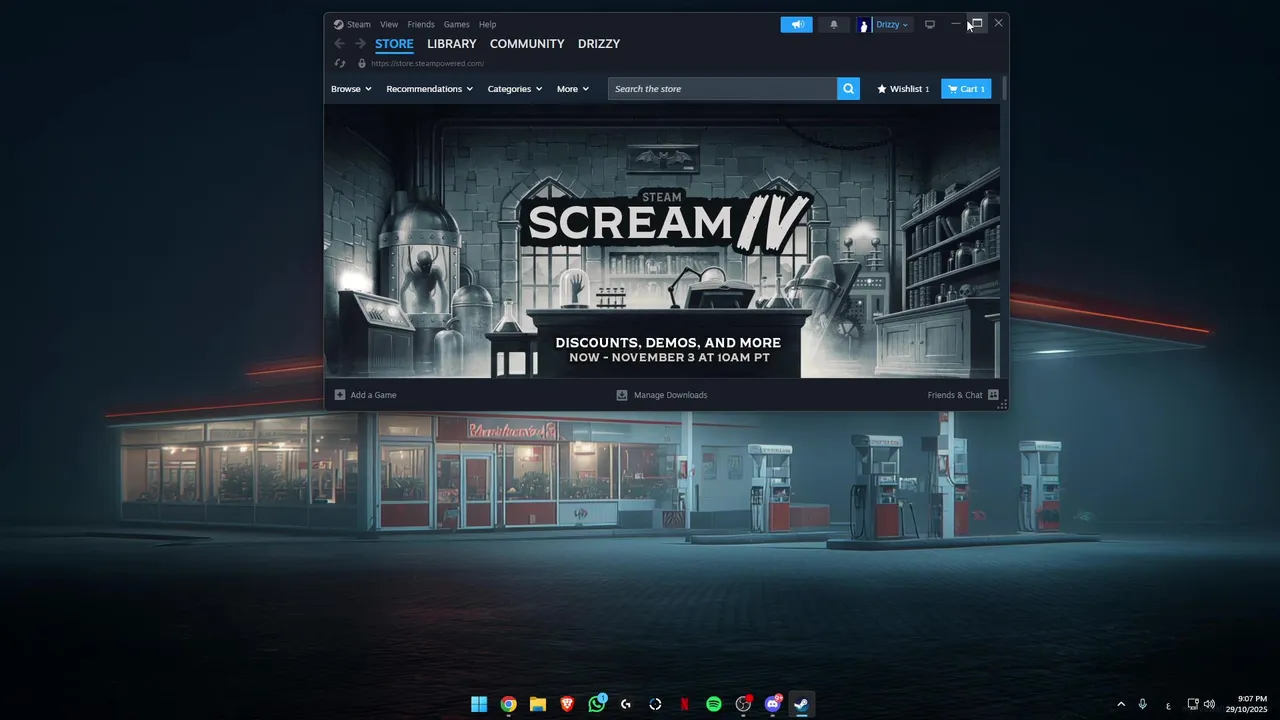Screen dimensions: 1280x720
Task: Click Add a Game label
Action: [373, 395]
